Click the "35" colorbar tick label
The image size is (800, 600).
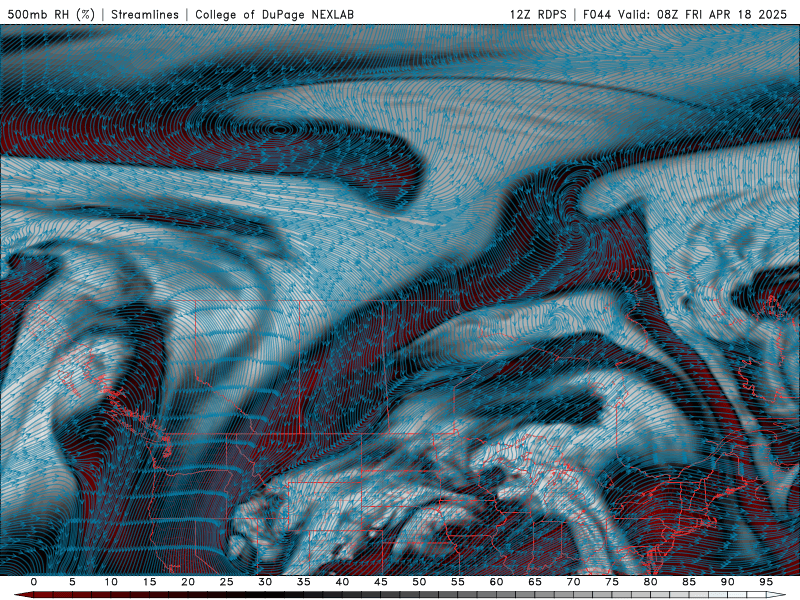[x=304, y=582]
